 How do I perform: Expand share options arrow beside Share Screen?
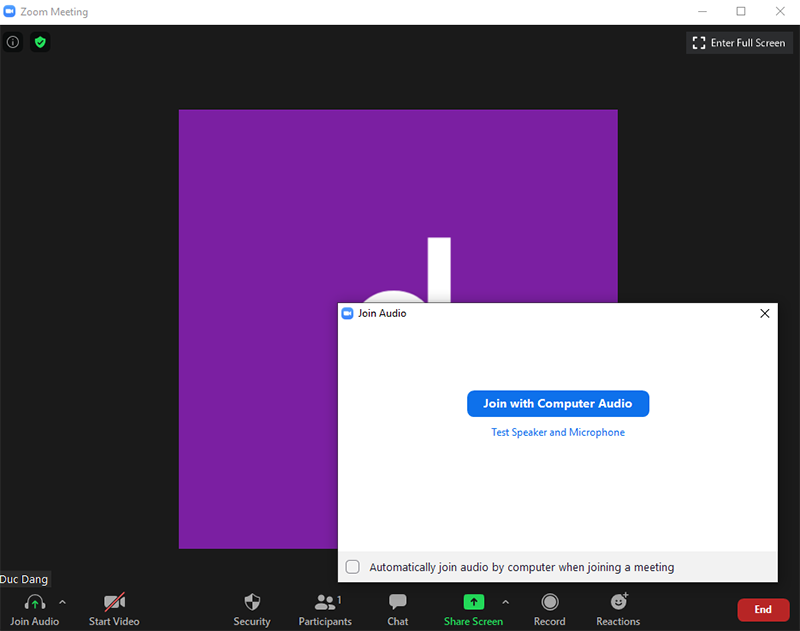pyautogui.click(x=505, y=602)
